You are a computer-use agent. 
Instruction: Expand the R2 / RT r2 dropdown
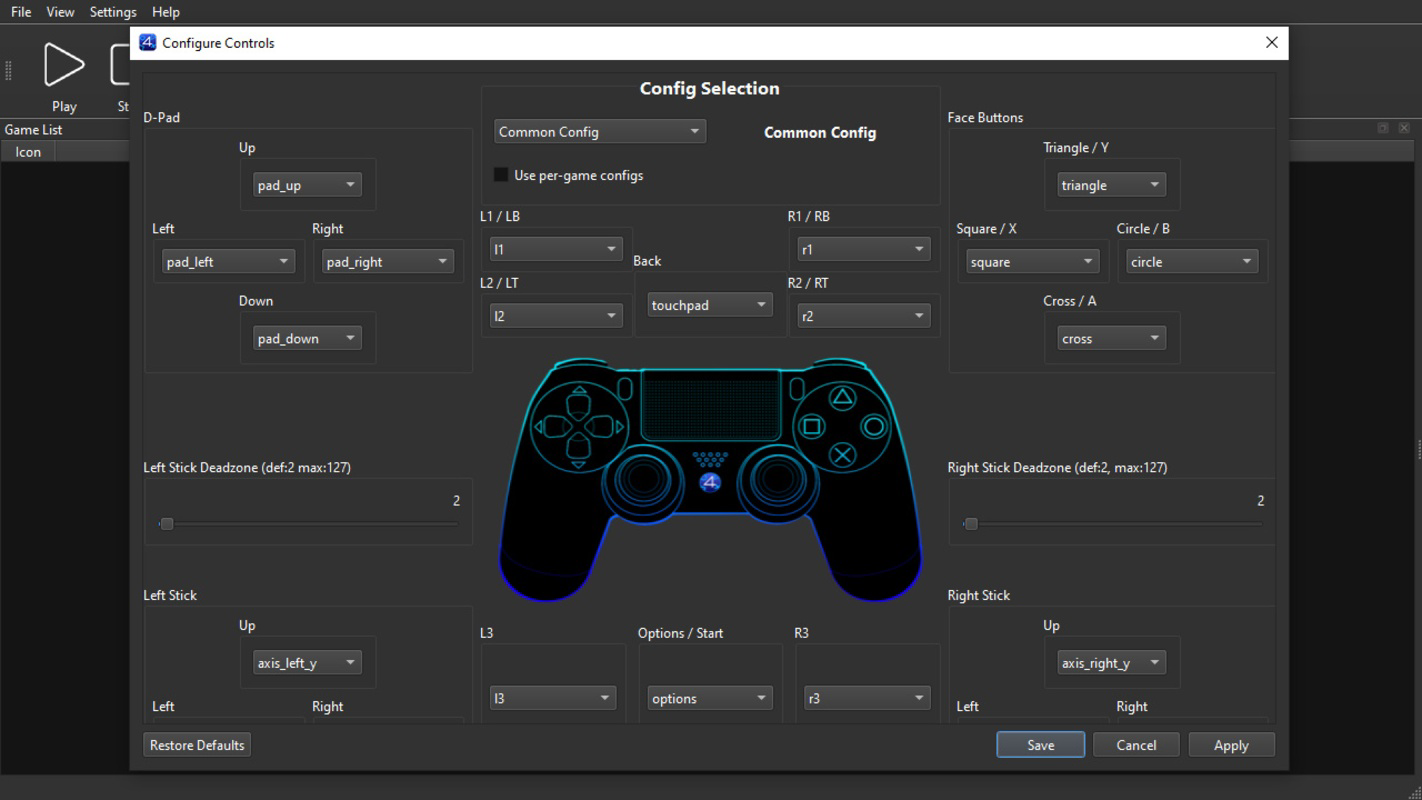click(864, 316)
